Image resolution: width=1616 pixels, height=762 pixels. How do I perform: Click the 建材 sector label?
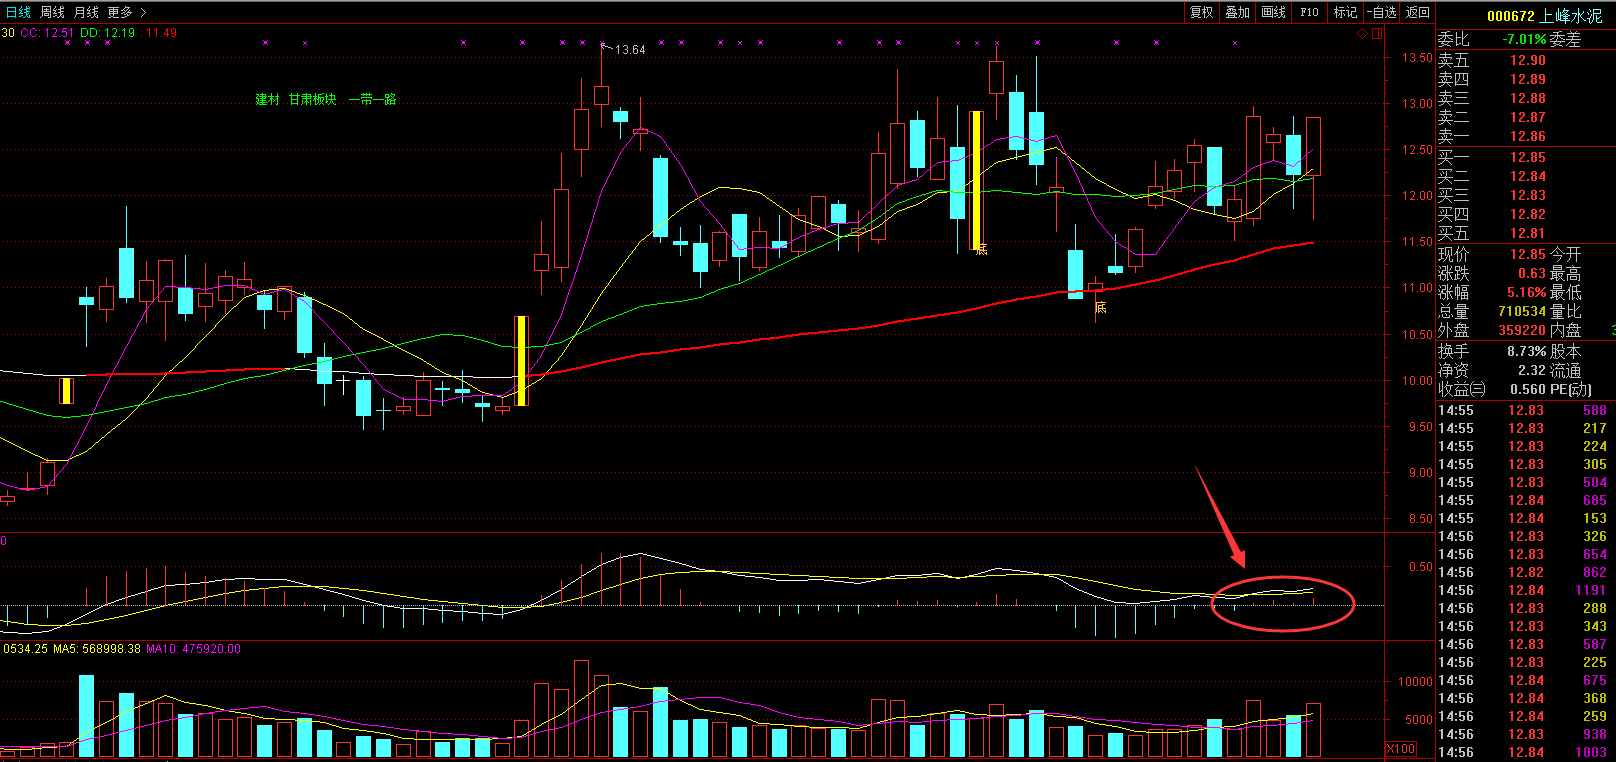pyautogui.click(x=267, y=99)
